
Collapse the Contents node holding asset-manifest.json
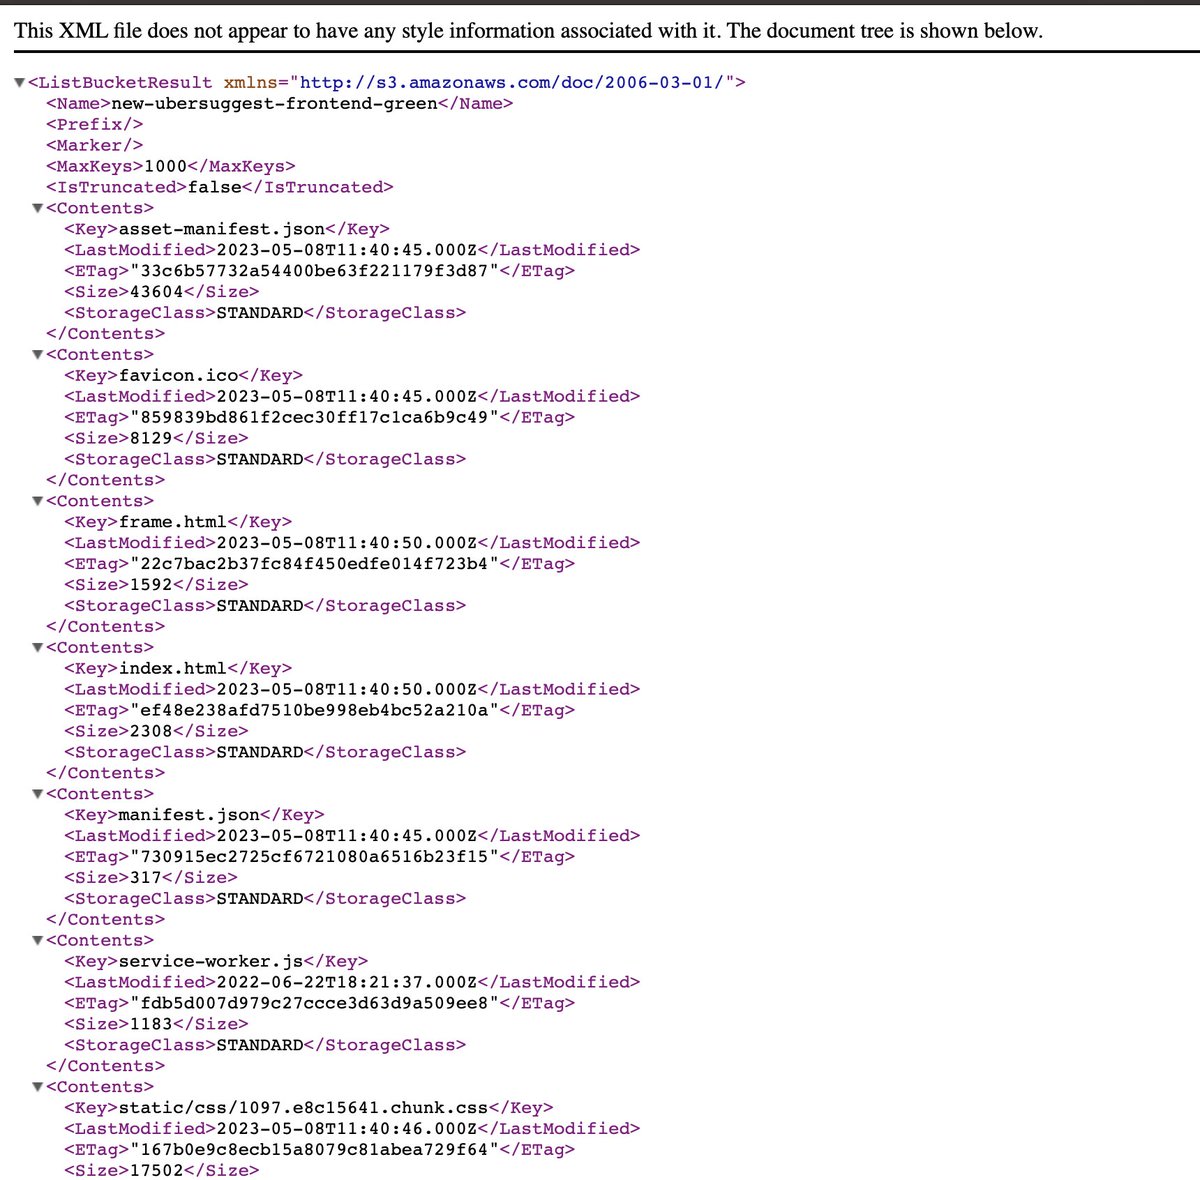point(38,209)
